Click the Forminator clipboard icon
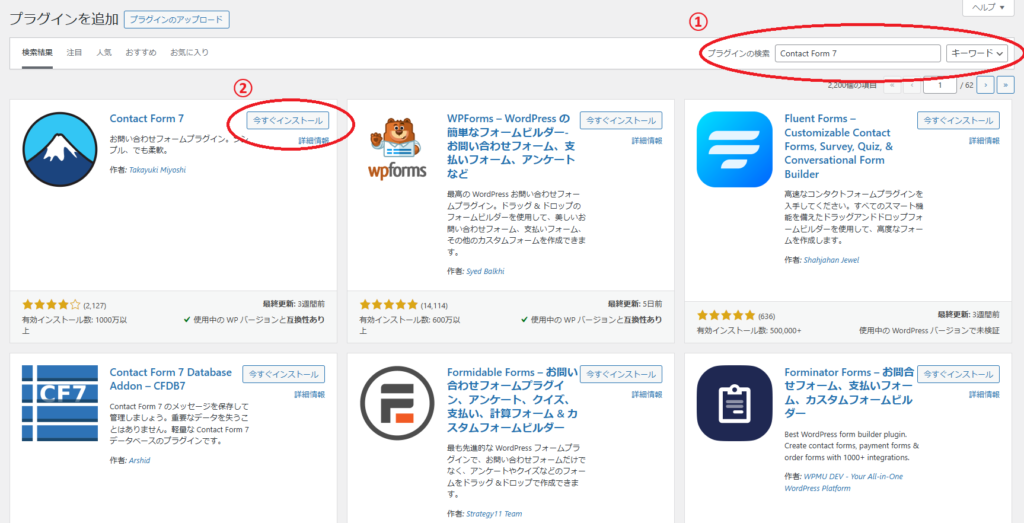1024x523 pixels. 735,403
